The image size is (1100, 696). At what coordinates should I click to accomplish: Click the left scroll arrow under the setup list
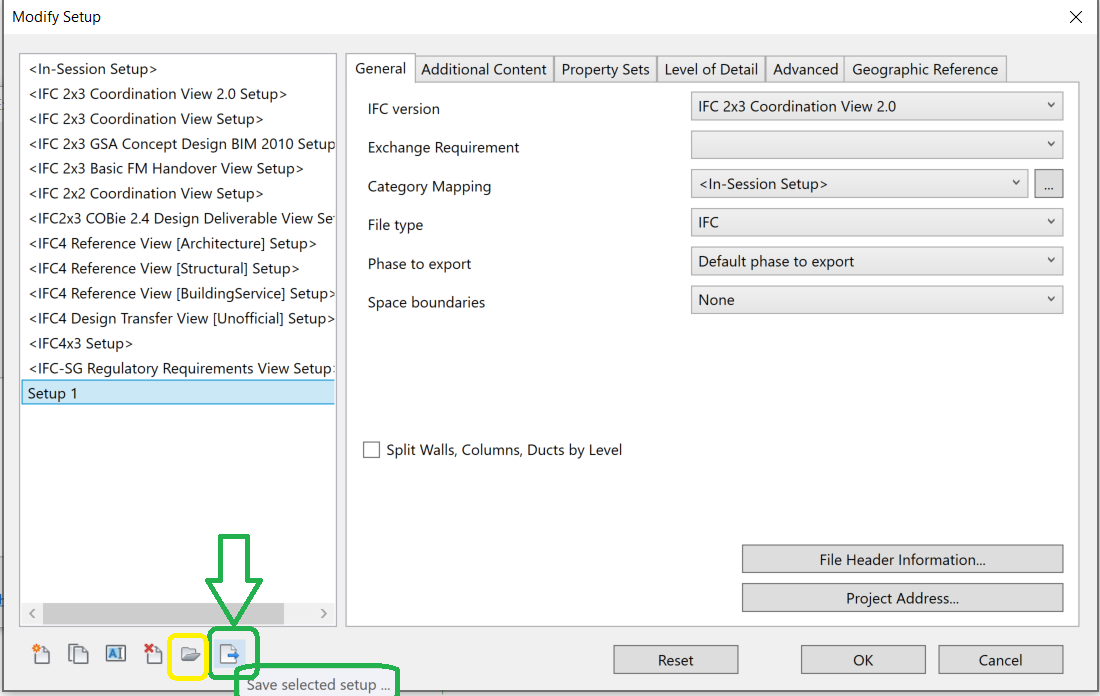click(30, 614)
